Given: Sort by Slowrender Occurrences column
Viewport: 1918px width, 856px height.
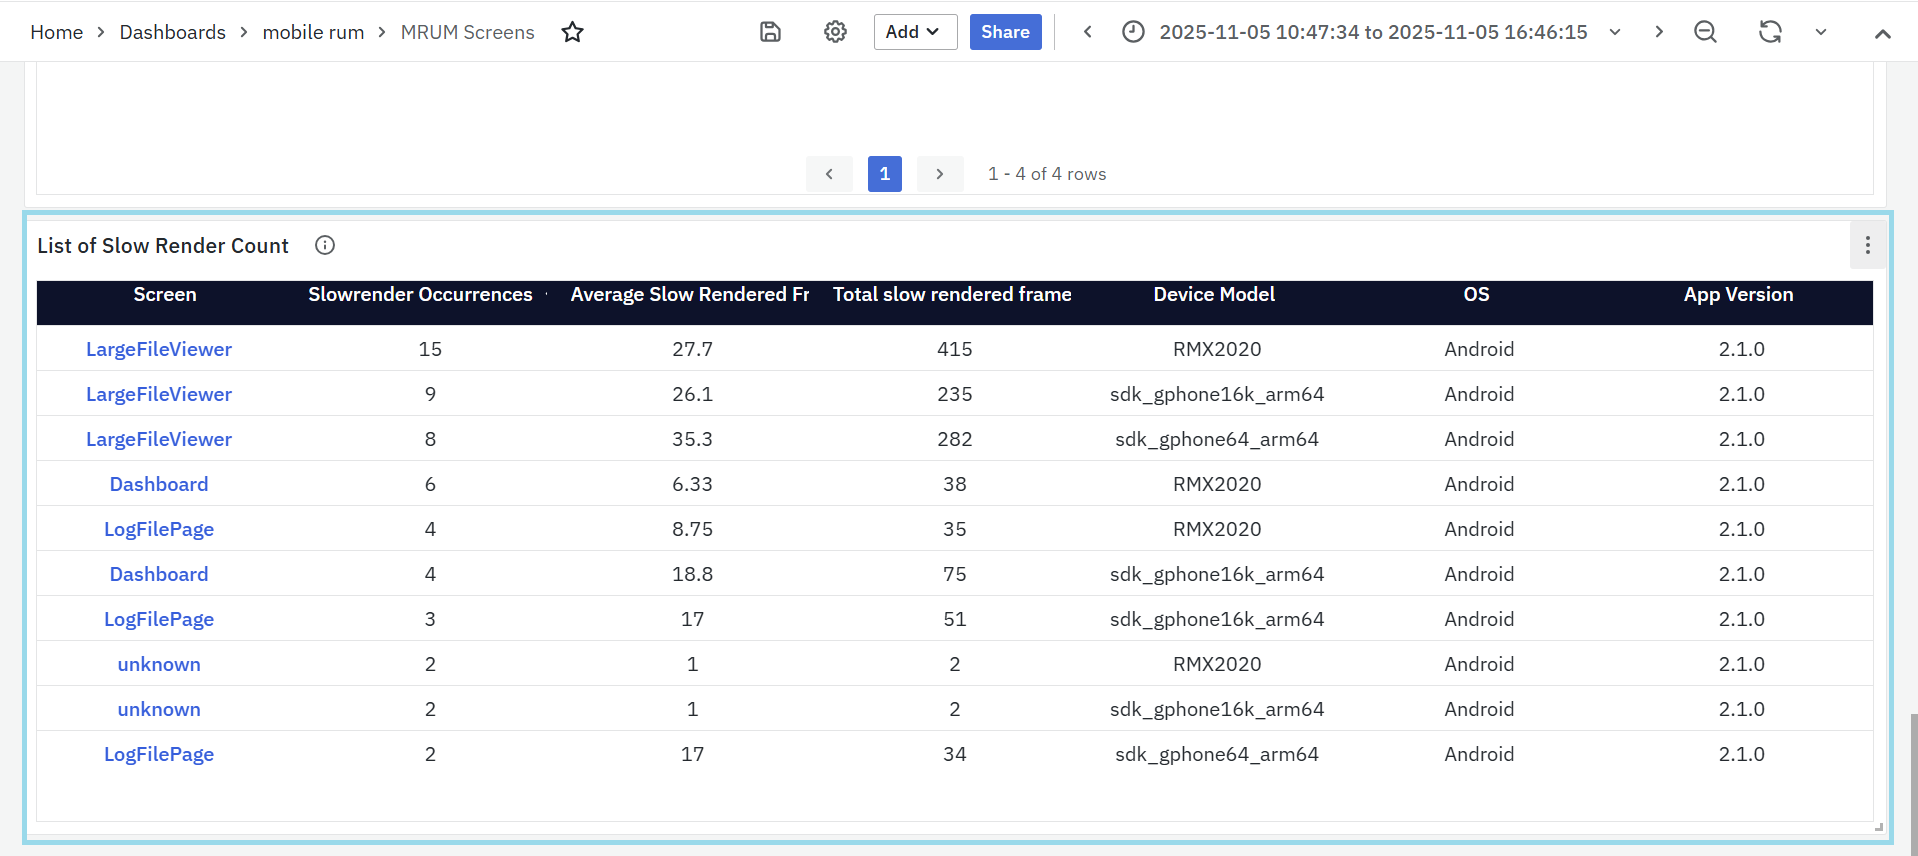Looking at the screenshot, I should click(420, 294).
